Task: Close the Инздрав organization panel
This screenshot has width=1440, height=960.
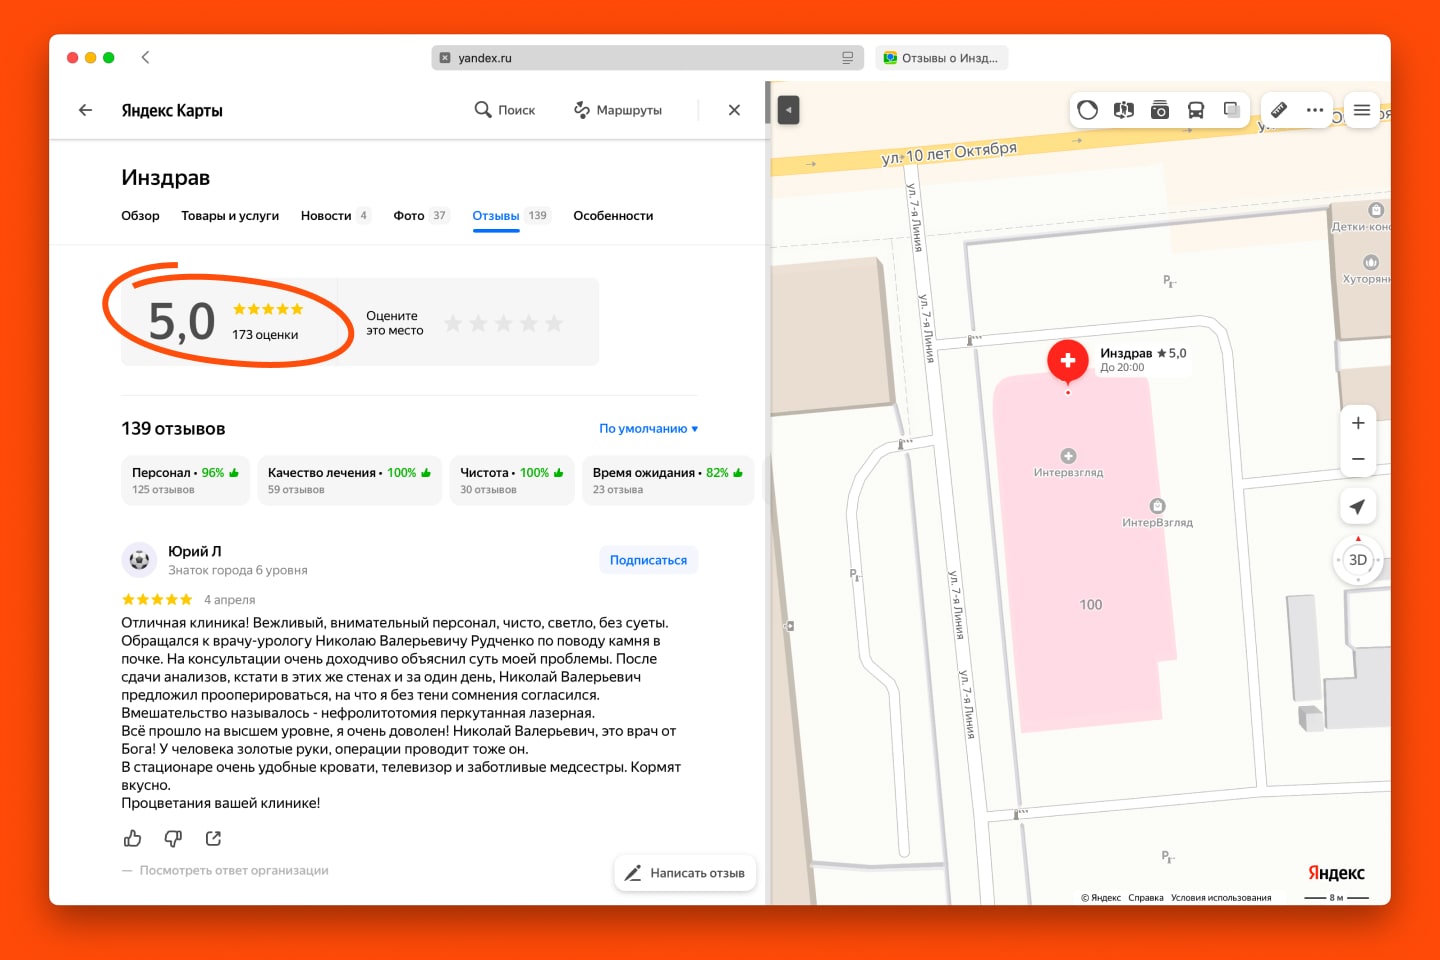Action: (x=734, y=110)
